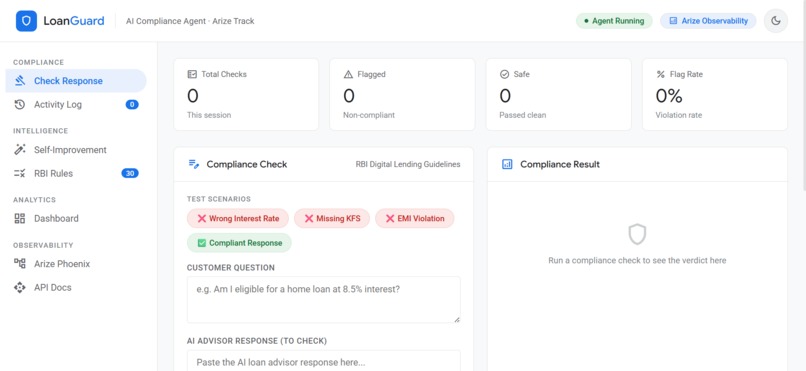806x371 pixels.
Task: Click the rules checklist icon for RBI Rules
Action: (x=20, y=173)
